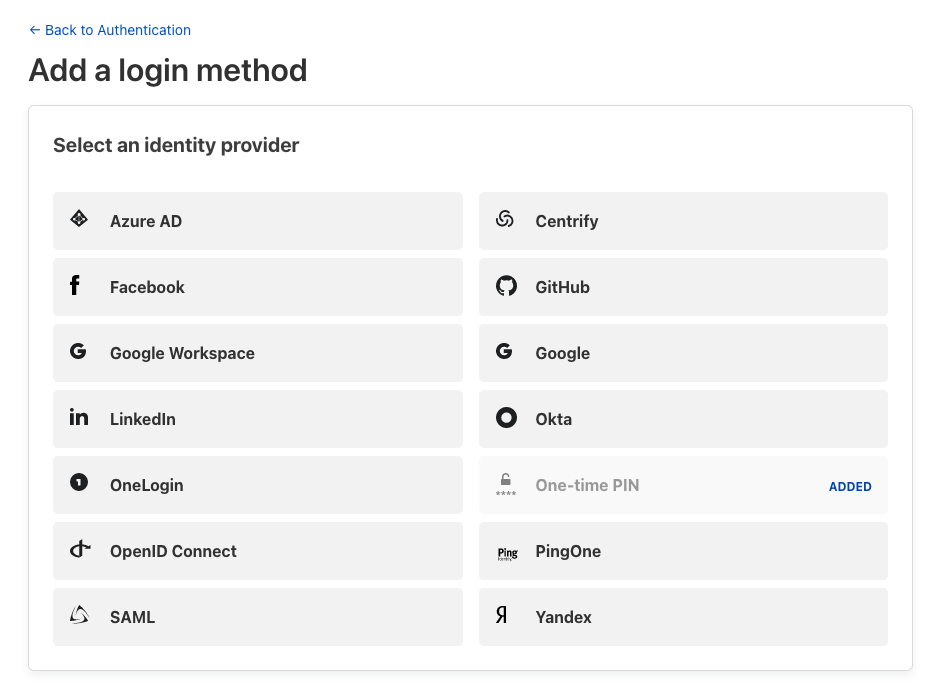Image resolution: width=935 pixels, height=688 pixels.
Task: Click the Add a login method heading
Action: 168,70
